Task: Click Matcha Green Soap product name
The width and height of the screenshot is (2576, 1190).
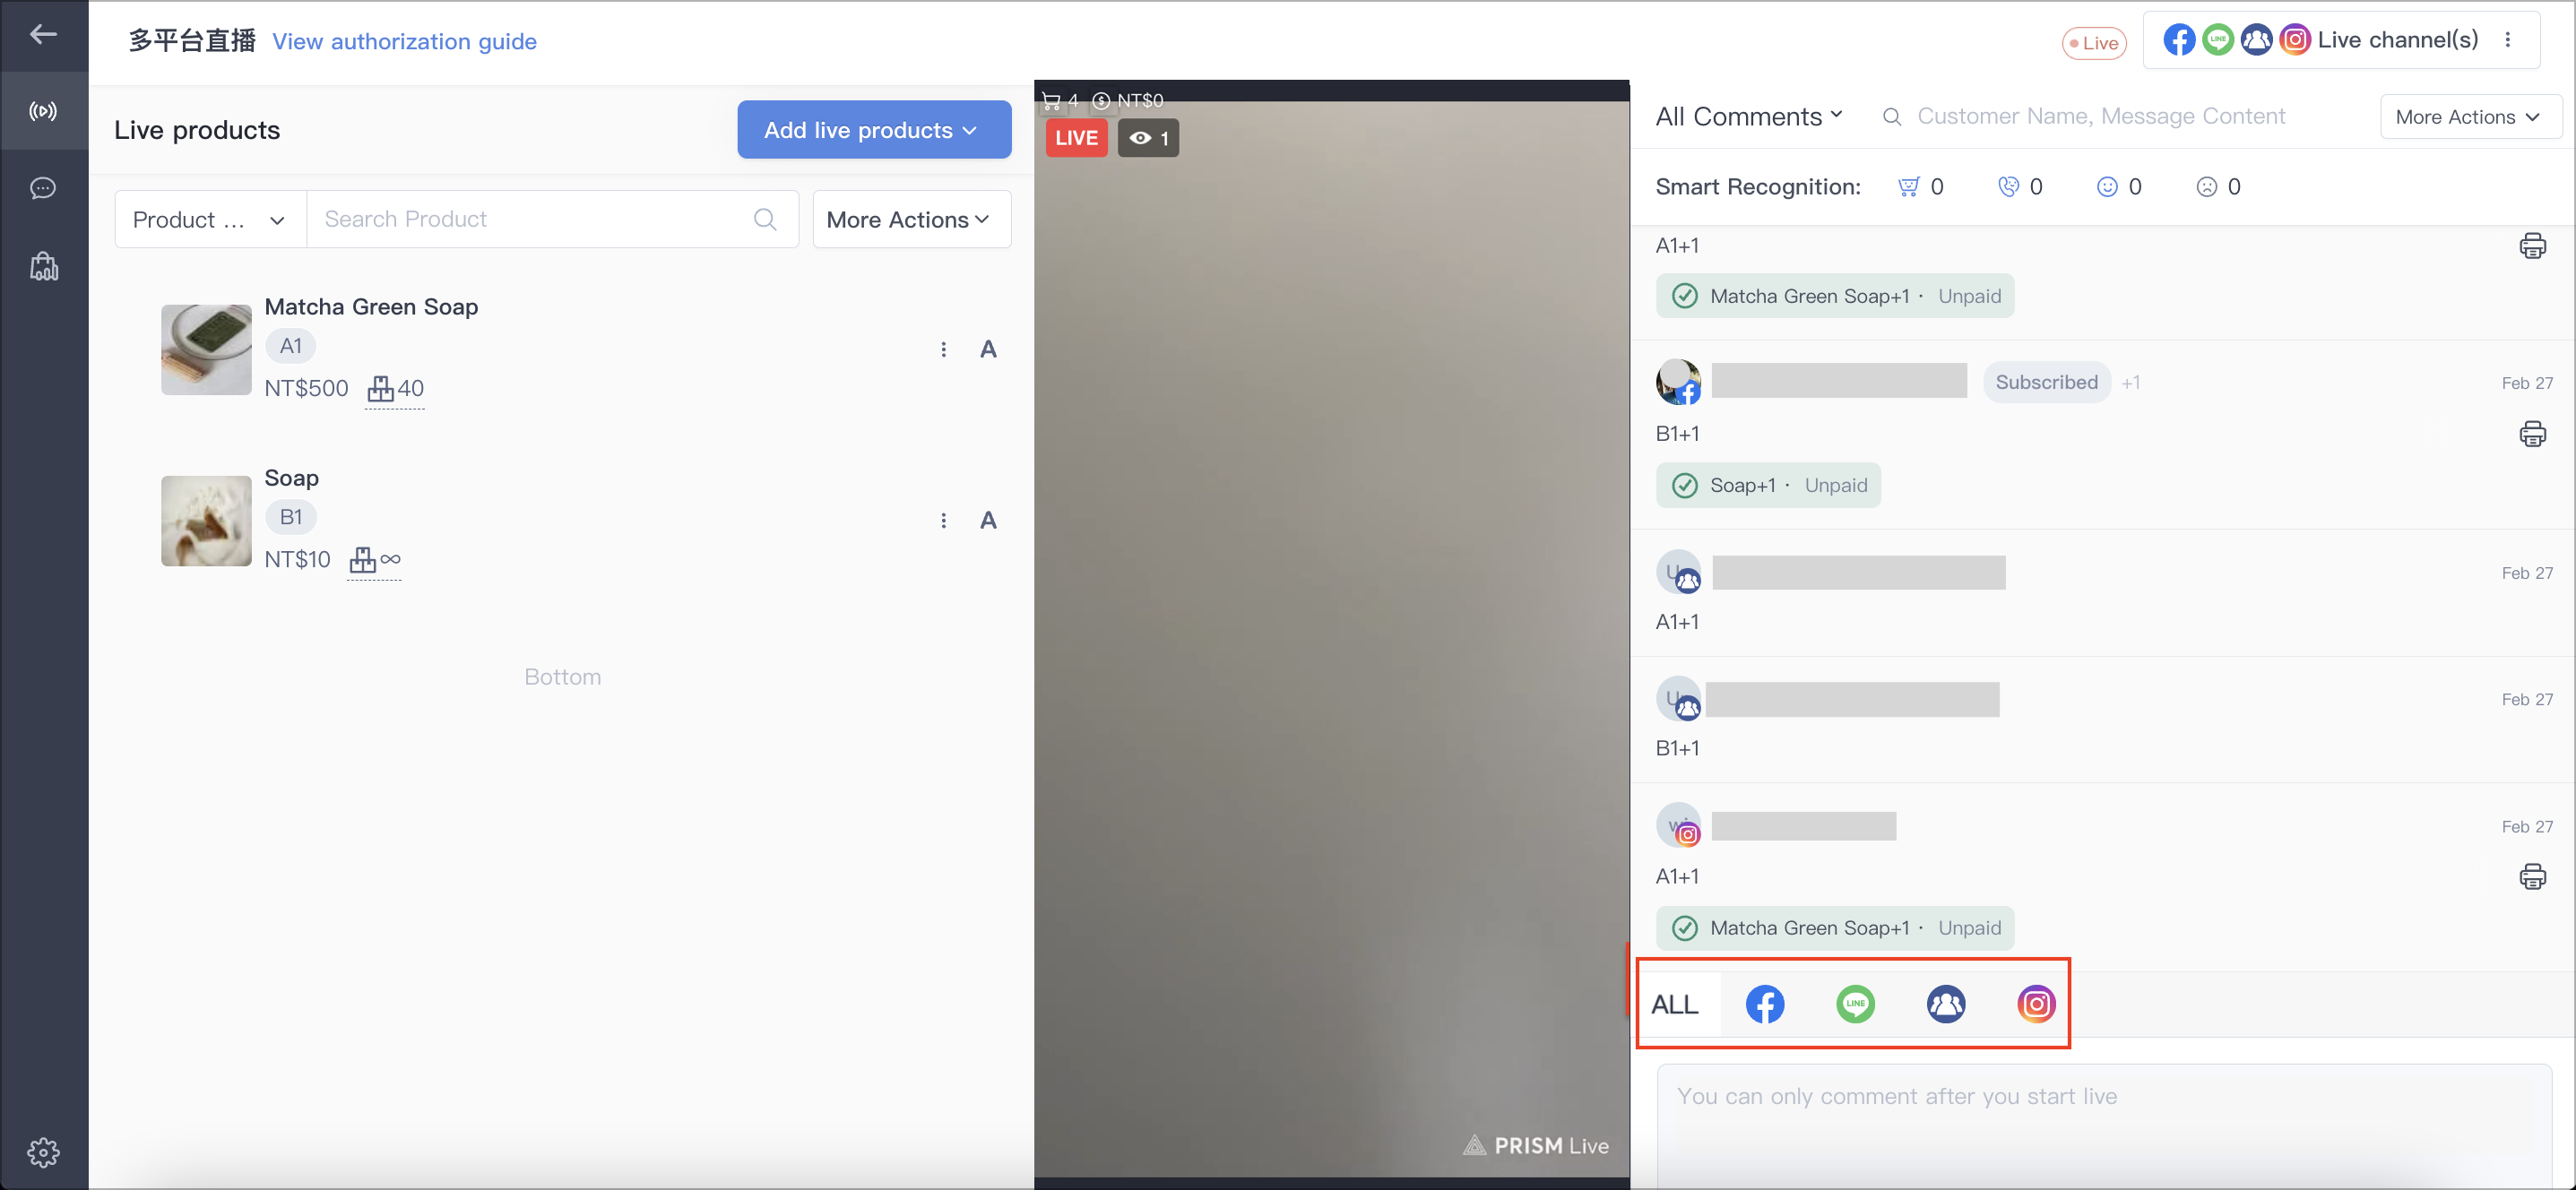Action: pyautogui.click(x=371, y=307)
